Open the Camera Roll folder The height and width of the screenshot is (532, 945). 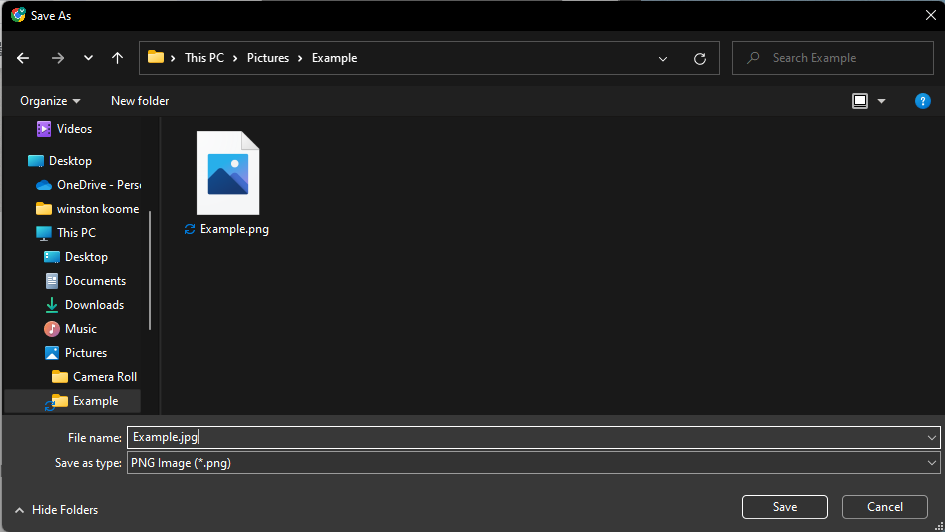pyautogui.click(x=105, y=377)
